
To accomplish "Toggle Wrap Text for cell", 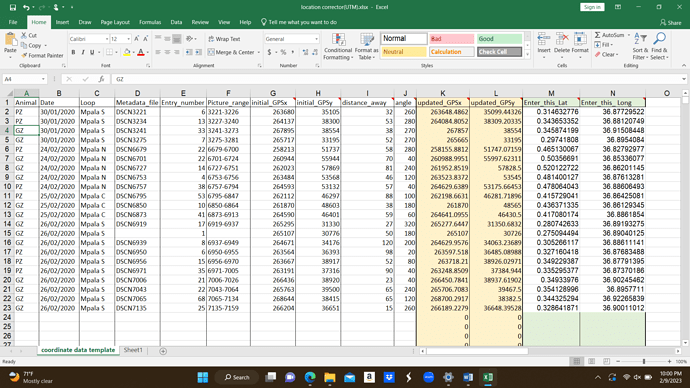I will [224, 39].
